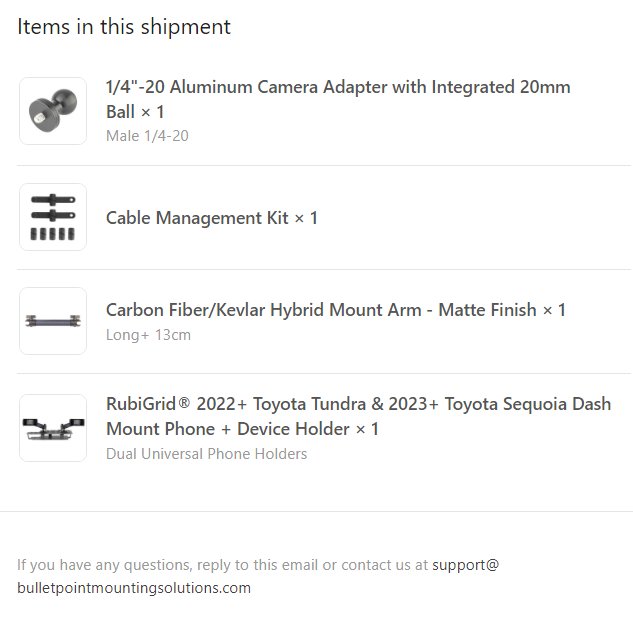633x621 pixels.
Task: Click 'Ball × 1' quantity line of adapter
Action: [135, 112]
